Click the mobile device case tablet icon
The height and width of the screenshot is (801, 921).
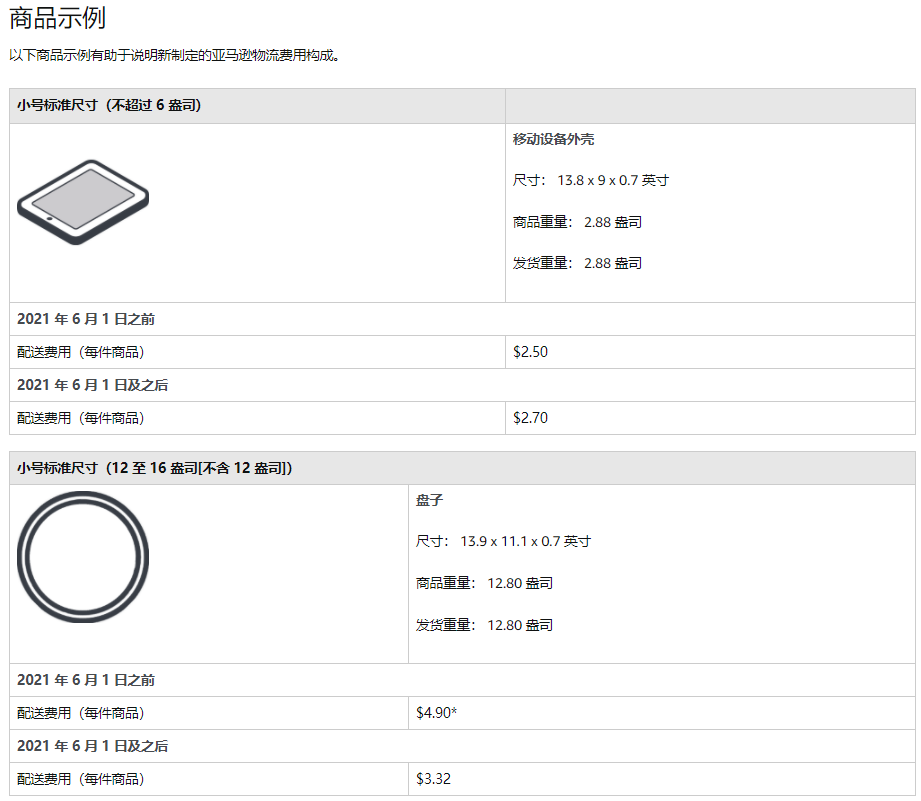[82, 201]
